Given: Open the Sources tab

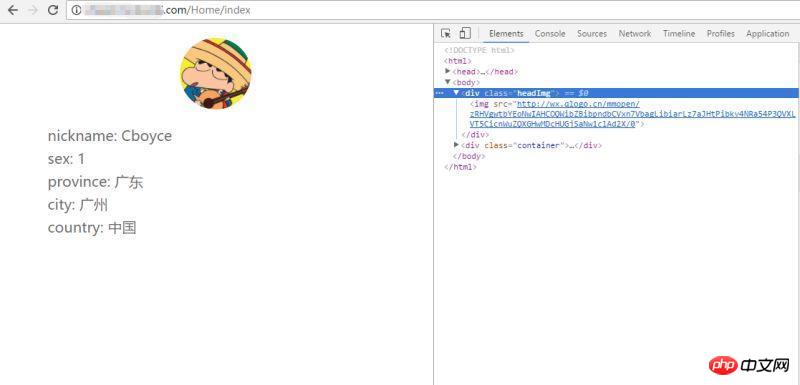Looking at the screenshot, I should [x=592, y=34].
